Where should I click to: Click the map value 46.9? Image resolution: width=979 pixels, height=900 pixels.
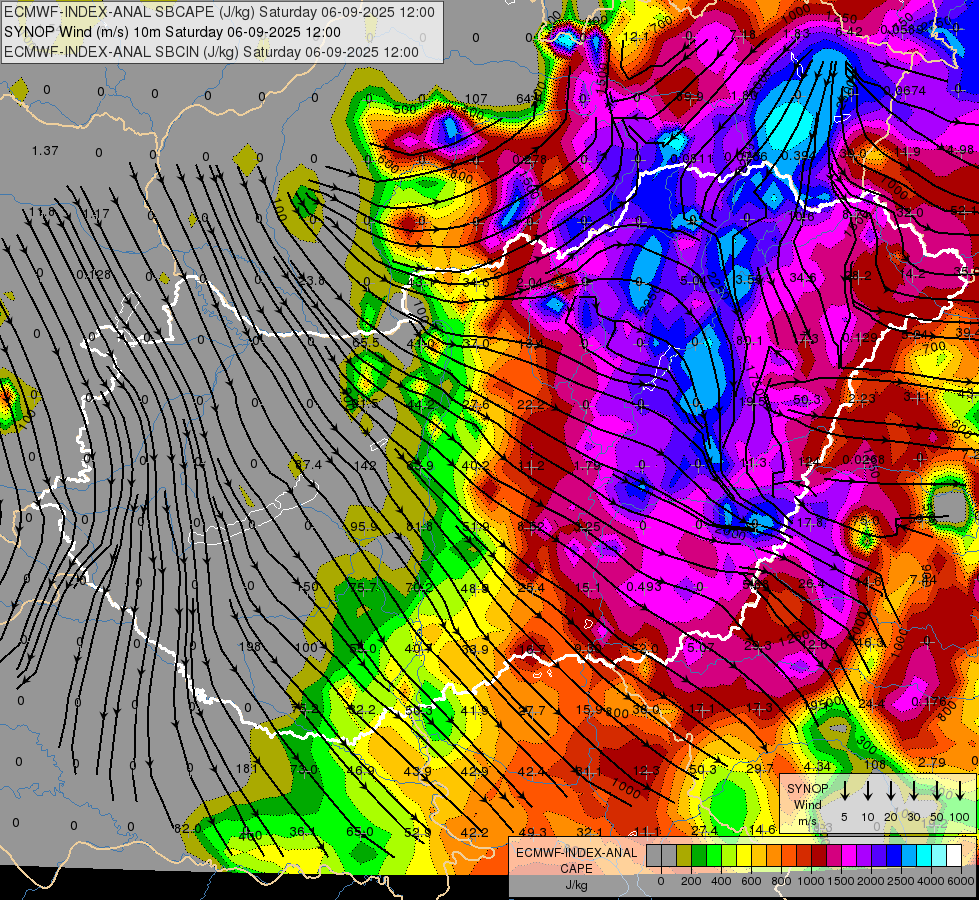360,771
